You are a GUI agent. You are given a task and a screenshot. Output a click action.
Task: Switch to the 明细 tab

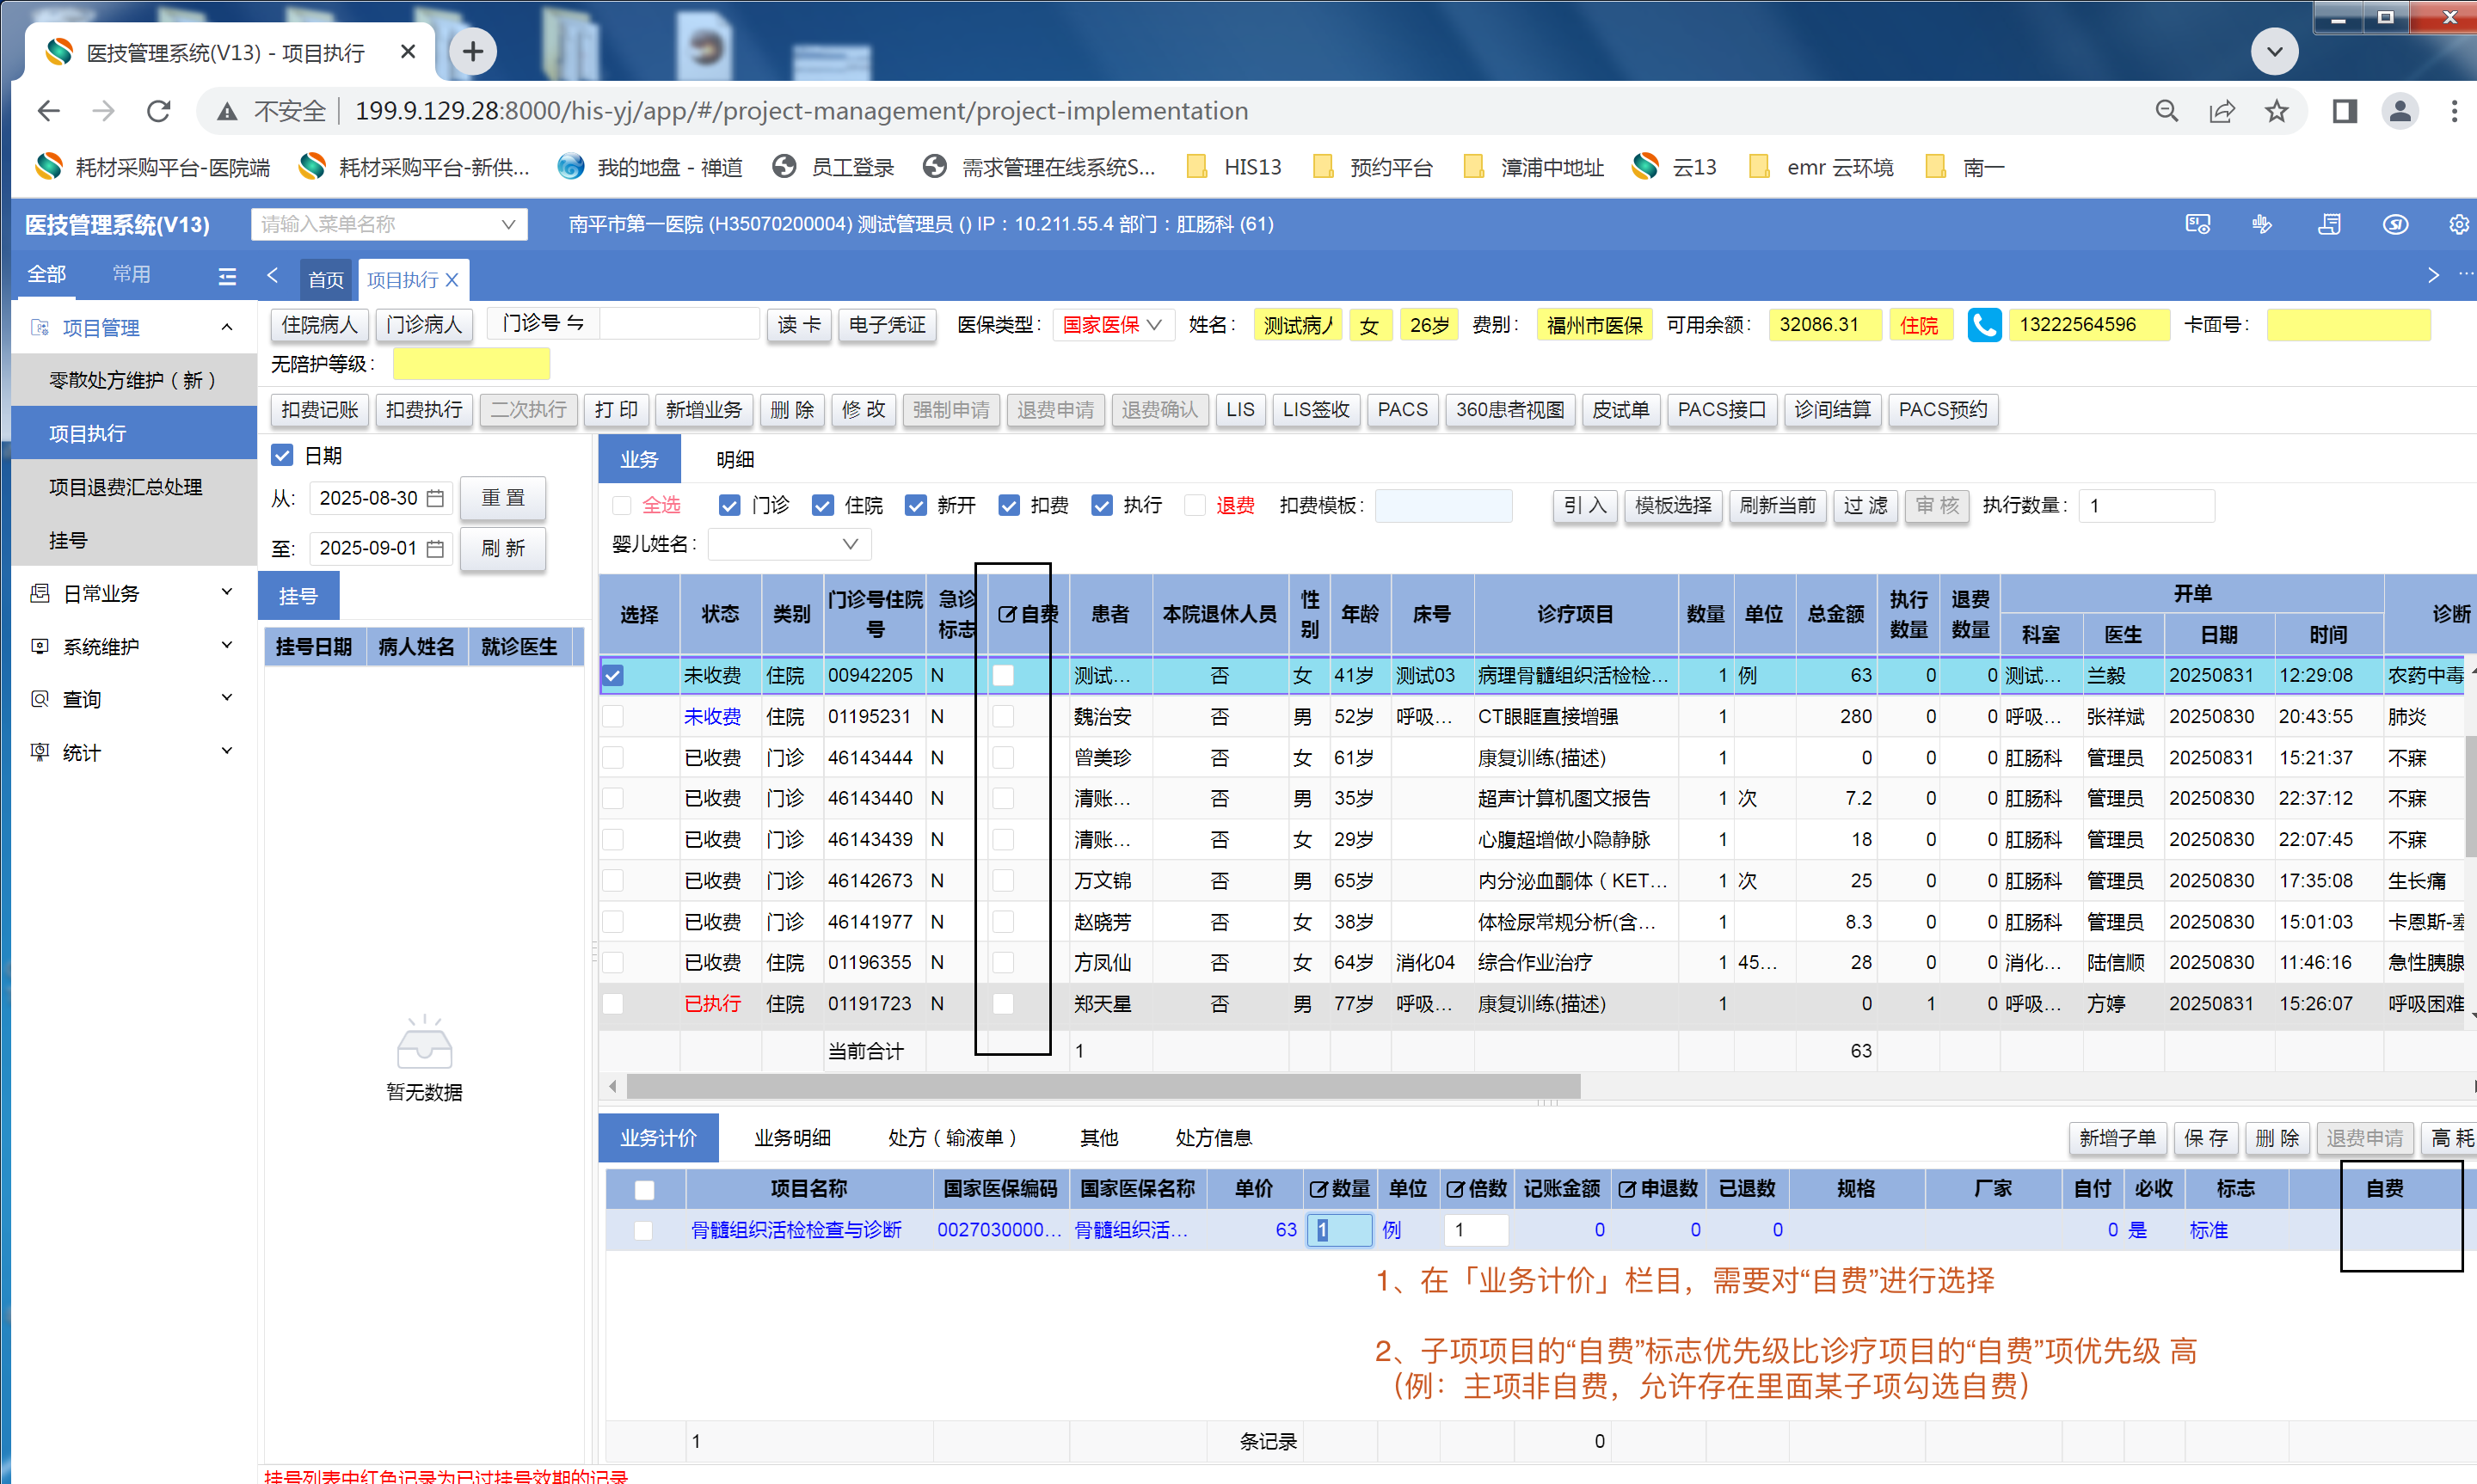[734, 459]
